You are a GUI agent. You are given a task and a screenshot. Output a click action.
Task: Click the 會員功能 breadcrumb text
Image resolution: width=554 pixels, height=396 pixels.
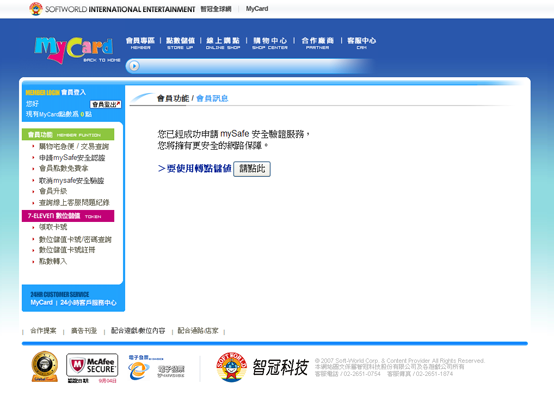point(173,98)
